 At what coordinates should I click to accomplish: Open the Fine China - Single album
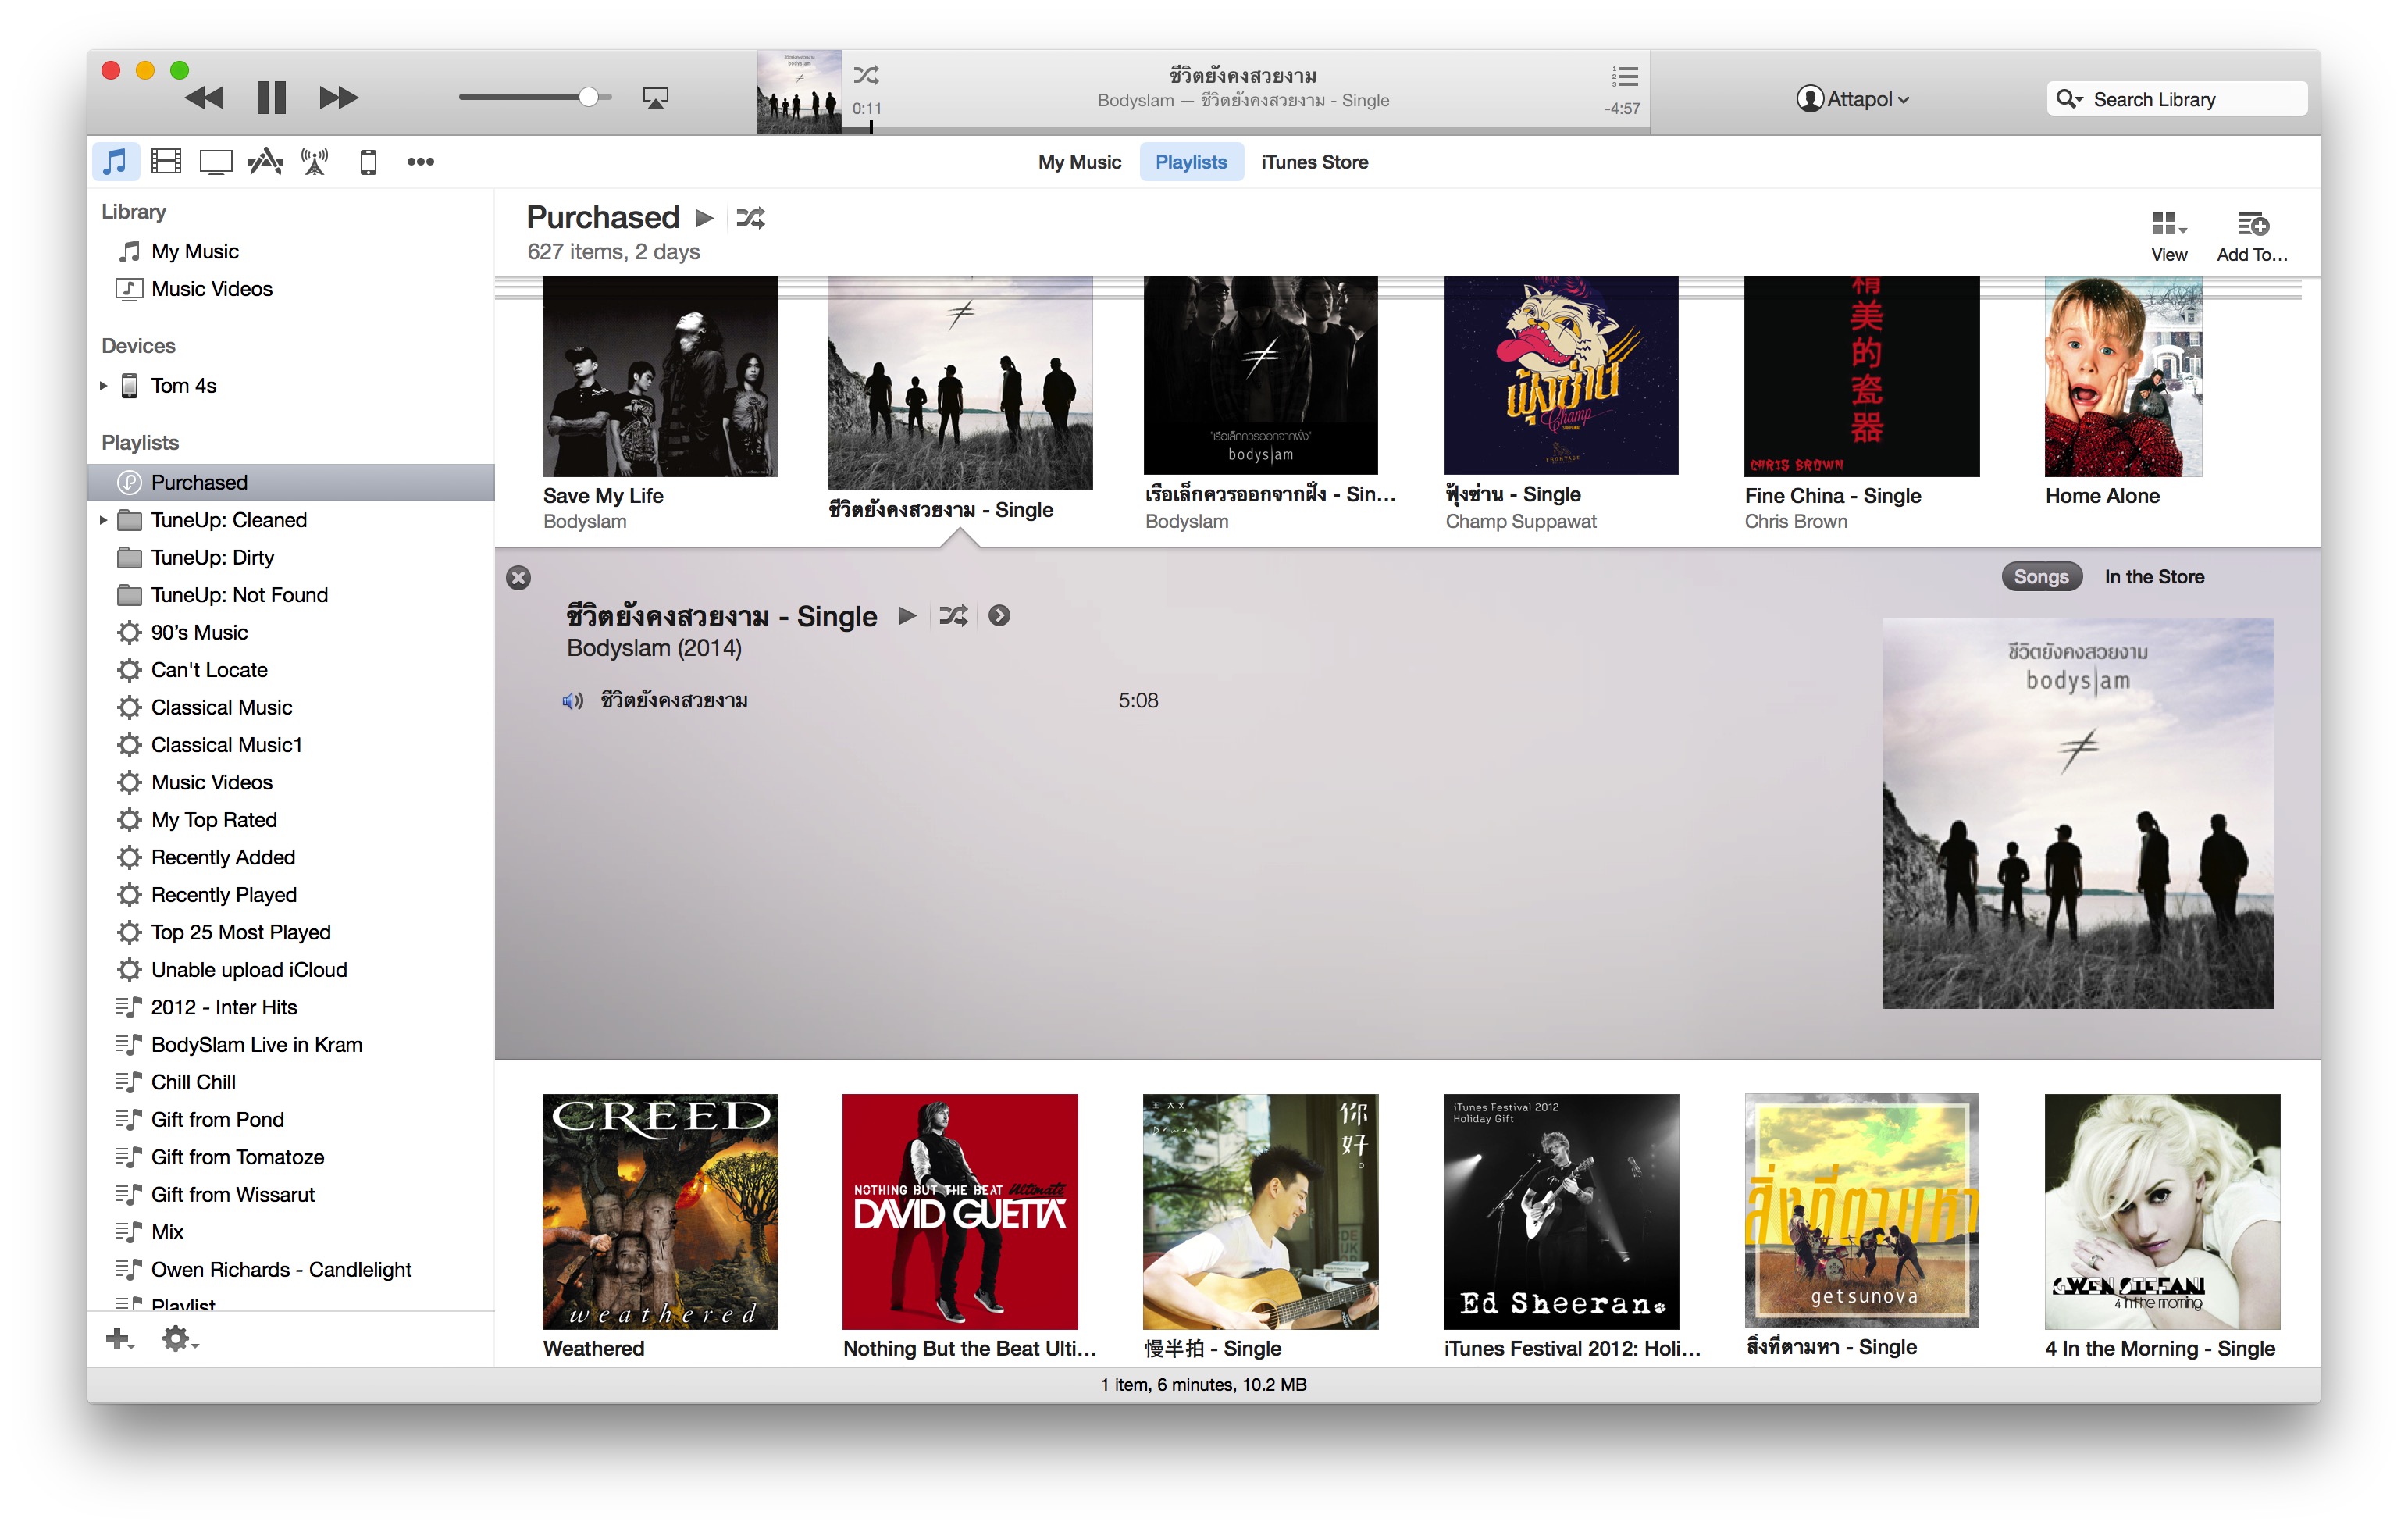[x=1861, y=376]
